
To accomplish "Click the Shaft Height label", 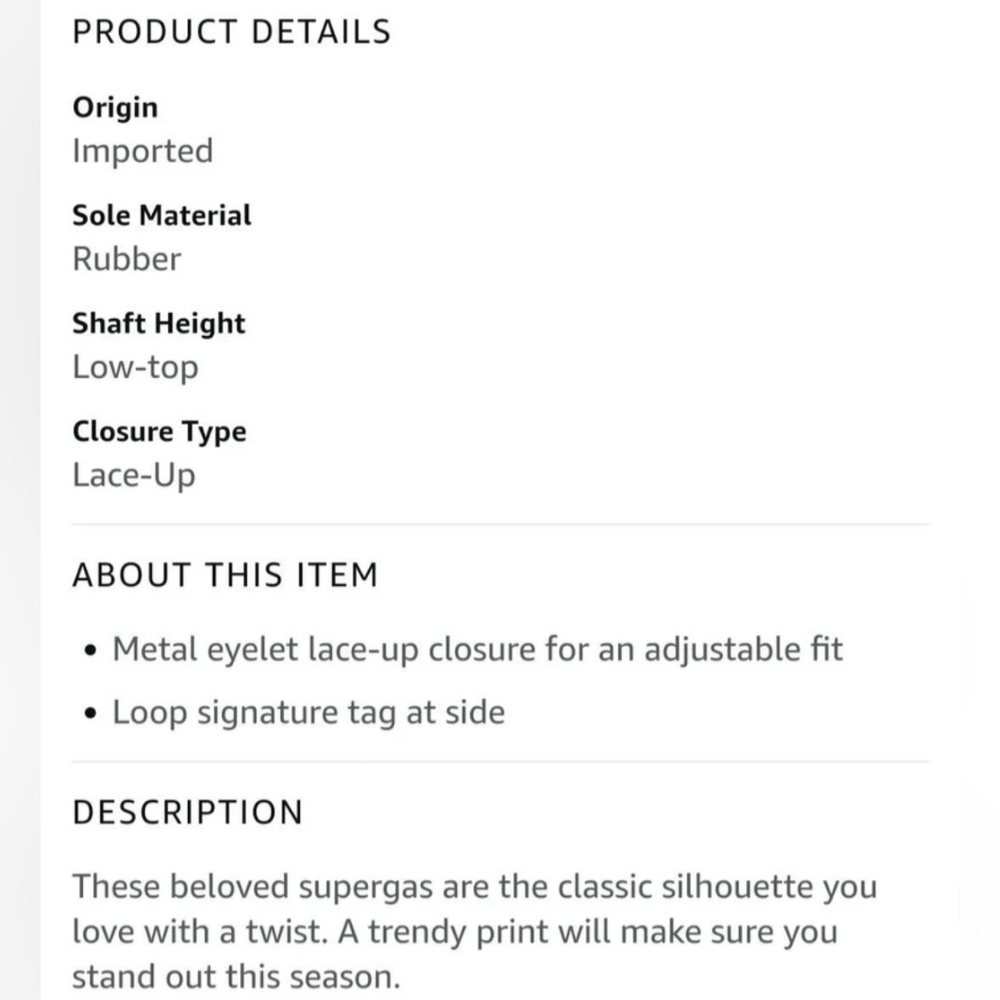I will click(x=159, y=323).
